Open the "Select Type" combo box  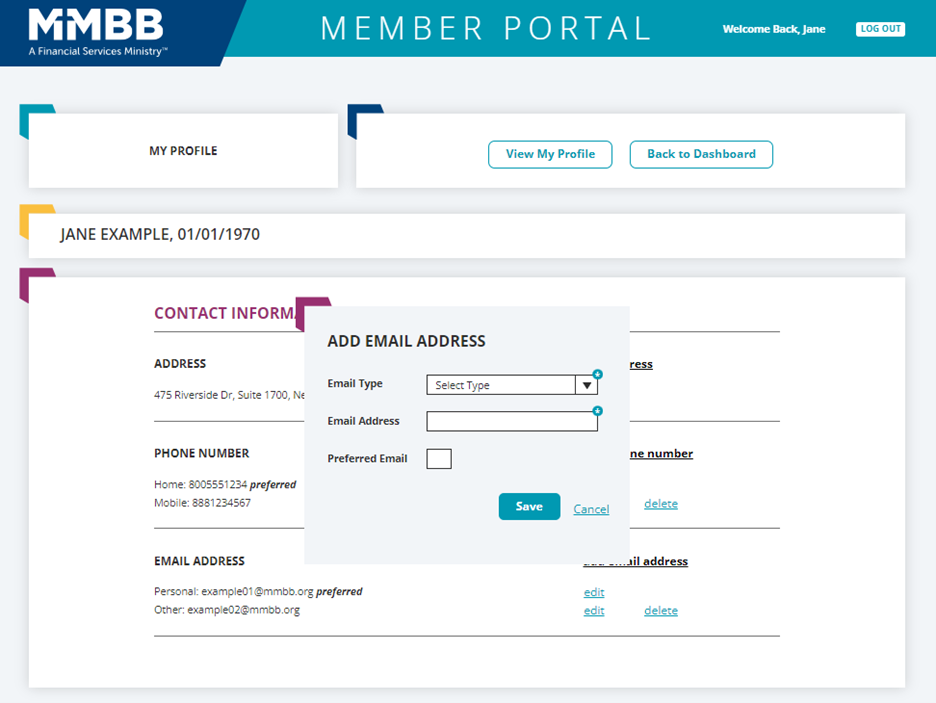[x=500, y=386]
